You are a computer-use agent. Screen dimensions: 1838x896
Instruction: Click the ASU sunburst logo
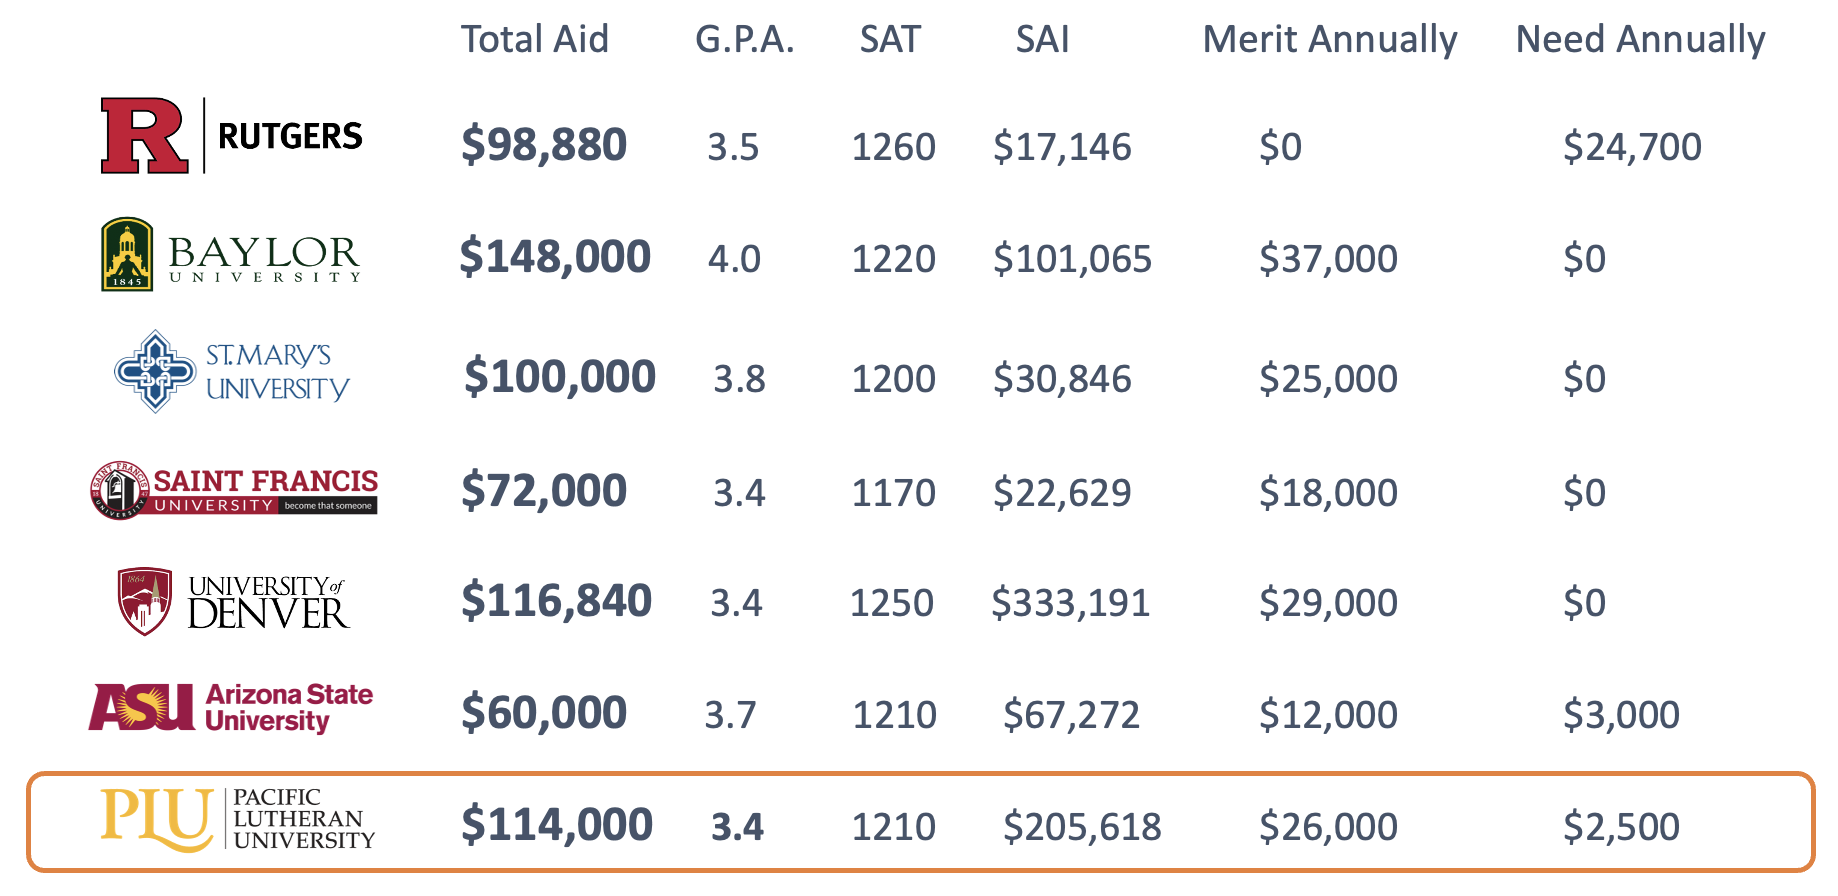click(142, 708)
